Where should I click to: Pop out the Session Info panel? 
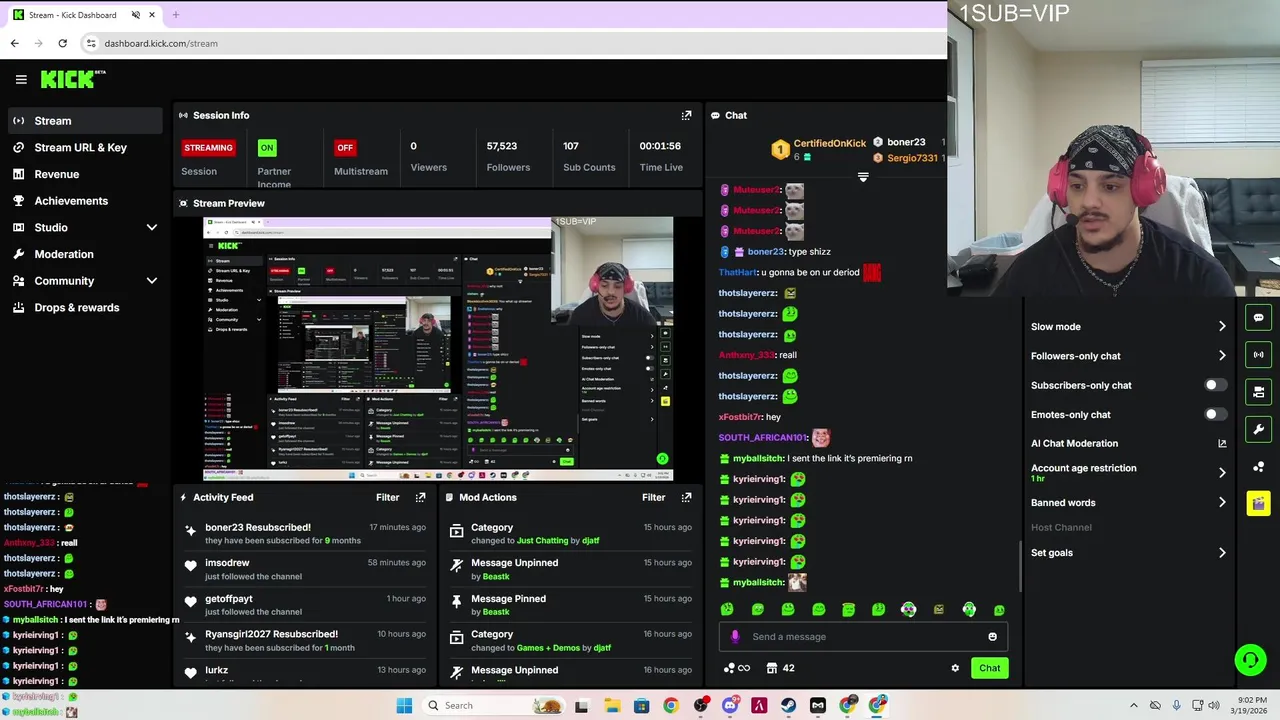pos(686,115)
